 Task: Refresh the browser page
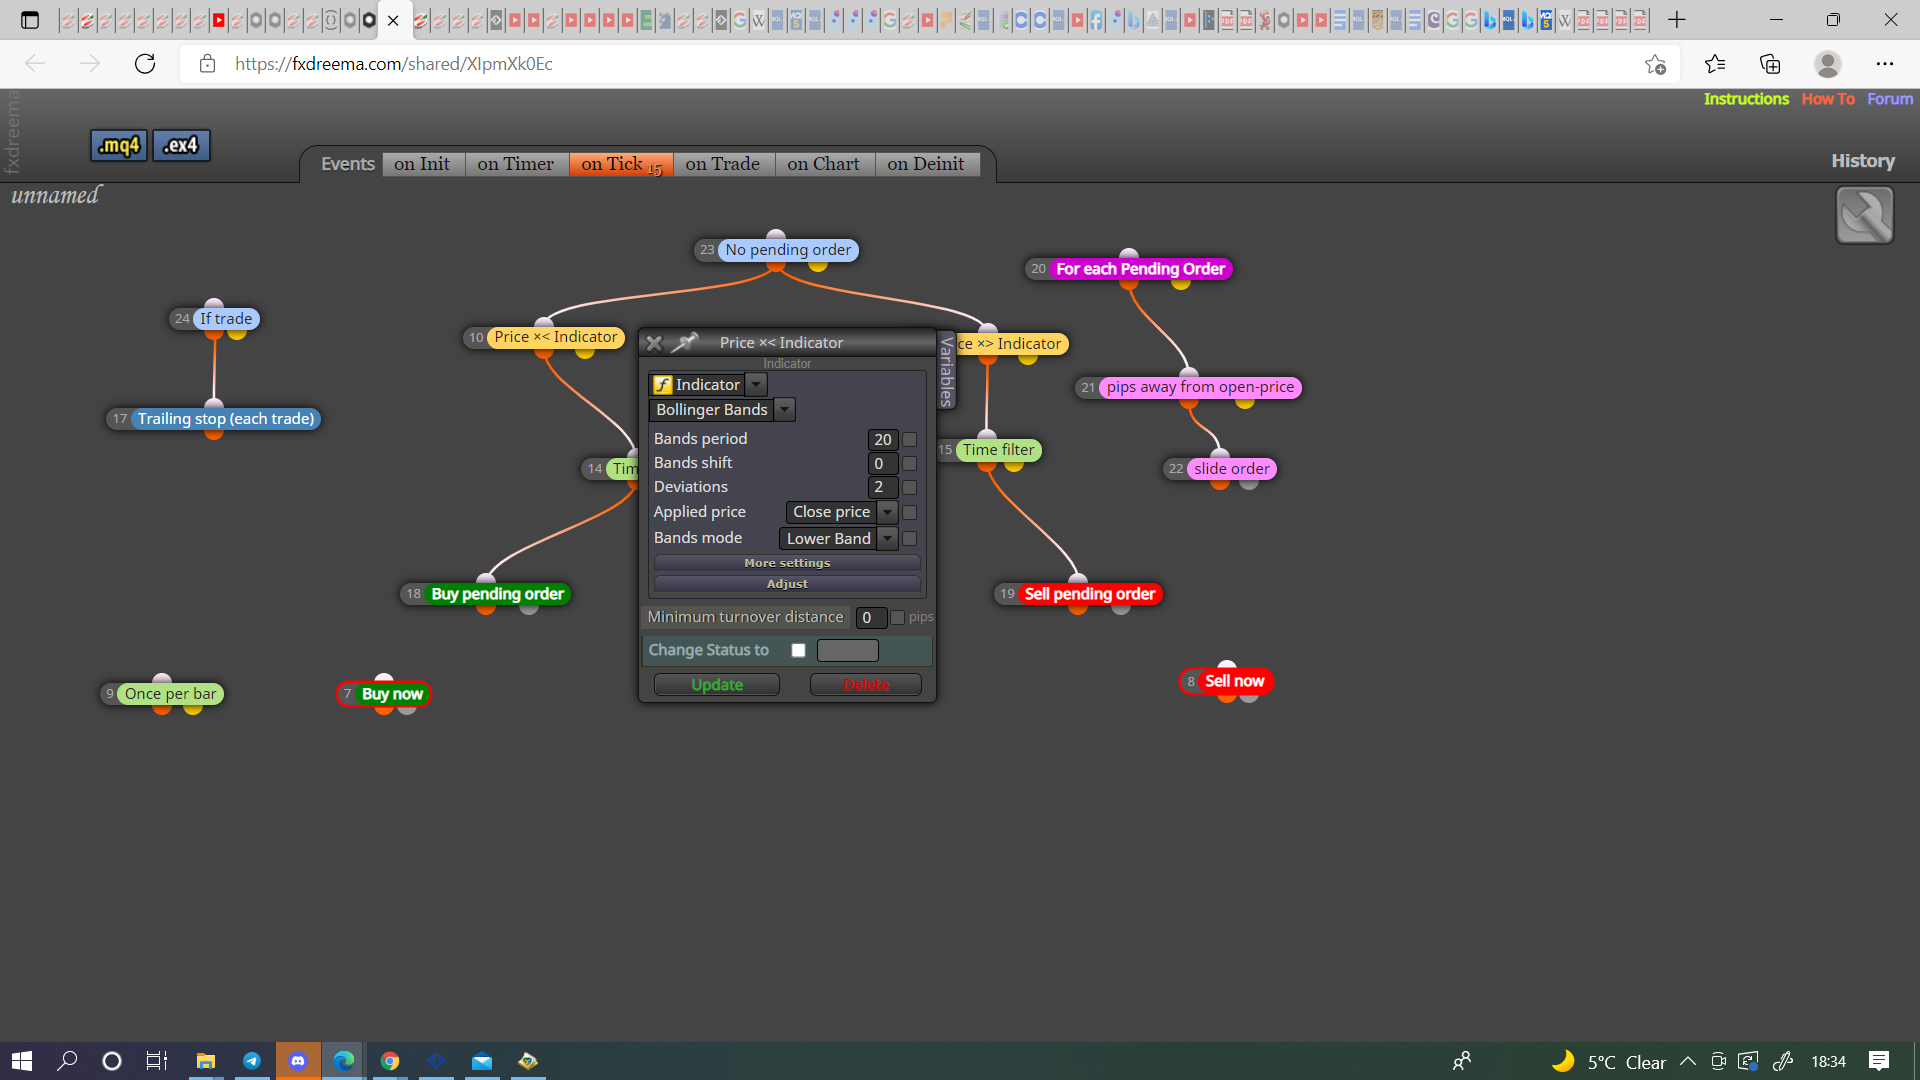tap(145, 64)
